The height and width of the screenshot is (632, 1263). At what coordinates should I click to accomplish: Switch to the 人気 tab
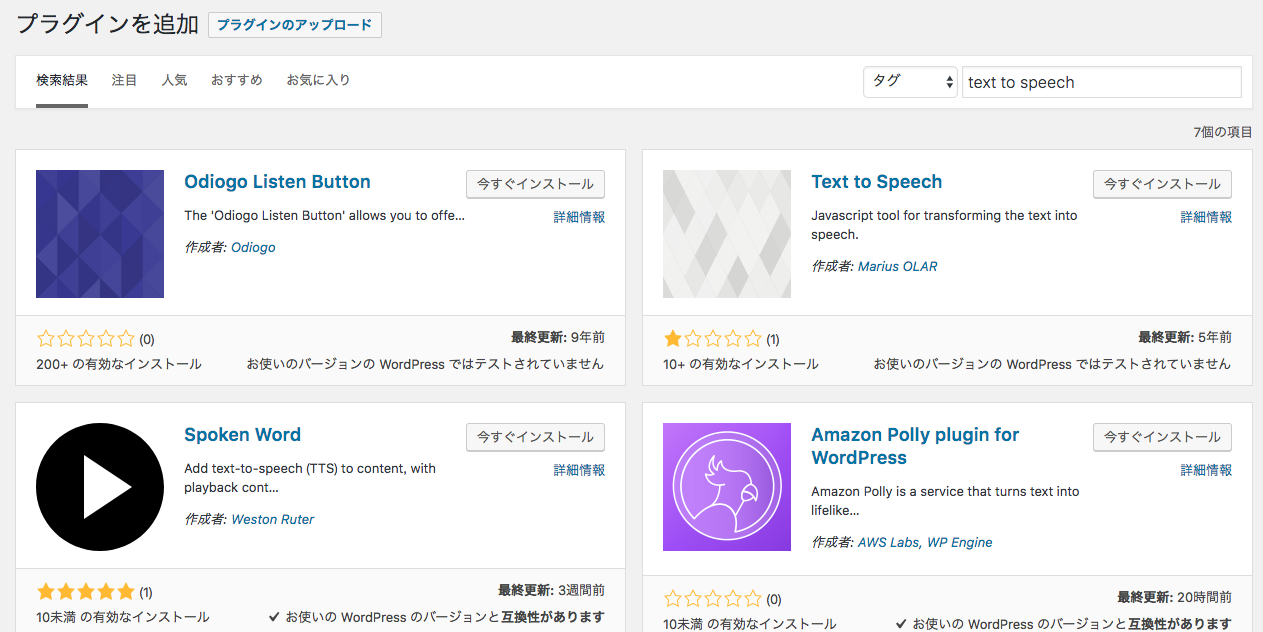pyautogui.click(x=174, y=80)
